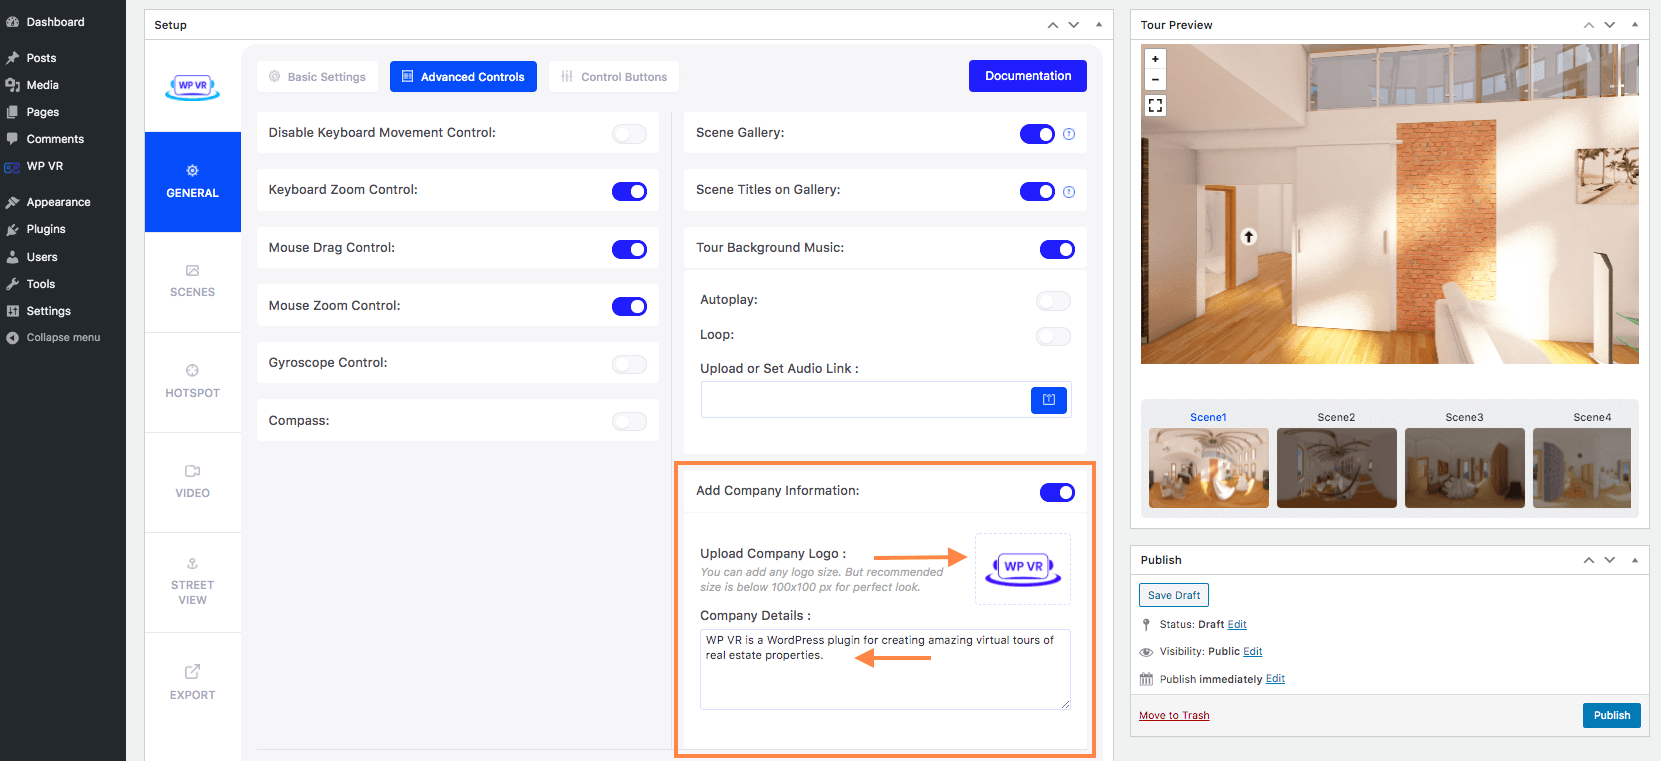Click the Save Draft button
Image resolution: width=1661 pixels, height=761 pixels.
point(1173,595)
